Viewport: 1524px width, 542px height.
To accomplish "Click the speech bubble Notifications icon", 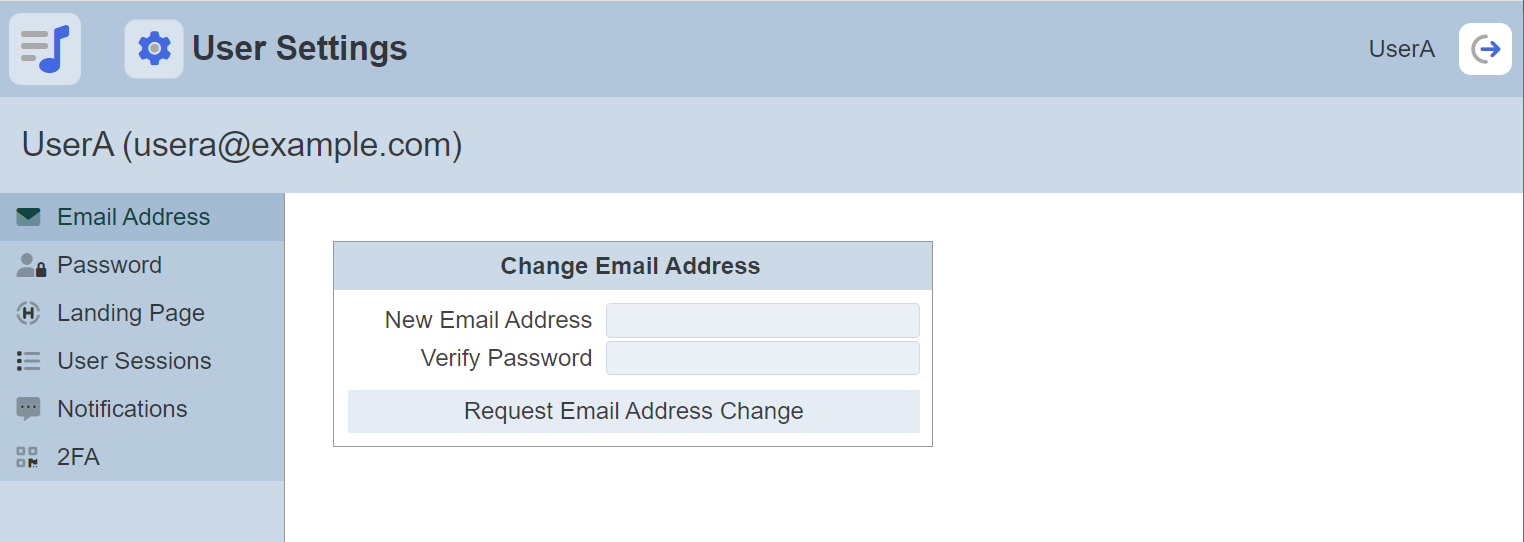I will click(28, 409).
